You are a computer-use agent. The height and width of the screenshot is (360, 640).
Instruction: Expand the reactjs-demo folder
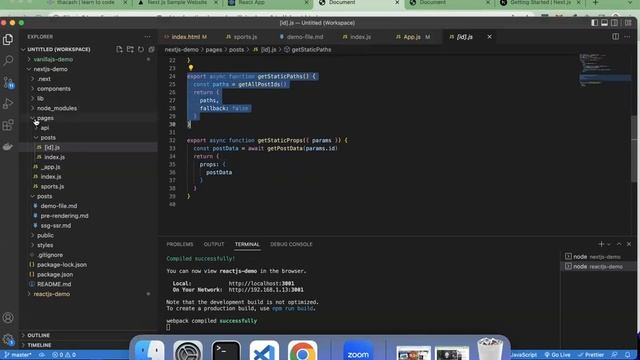89,294
